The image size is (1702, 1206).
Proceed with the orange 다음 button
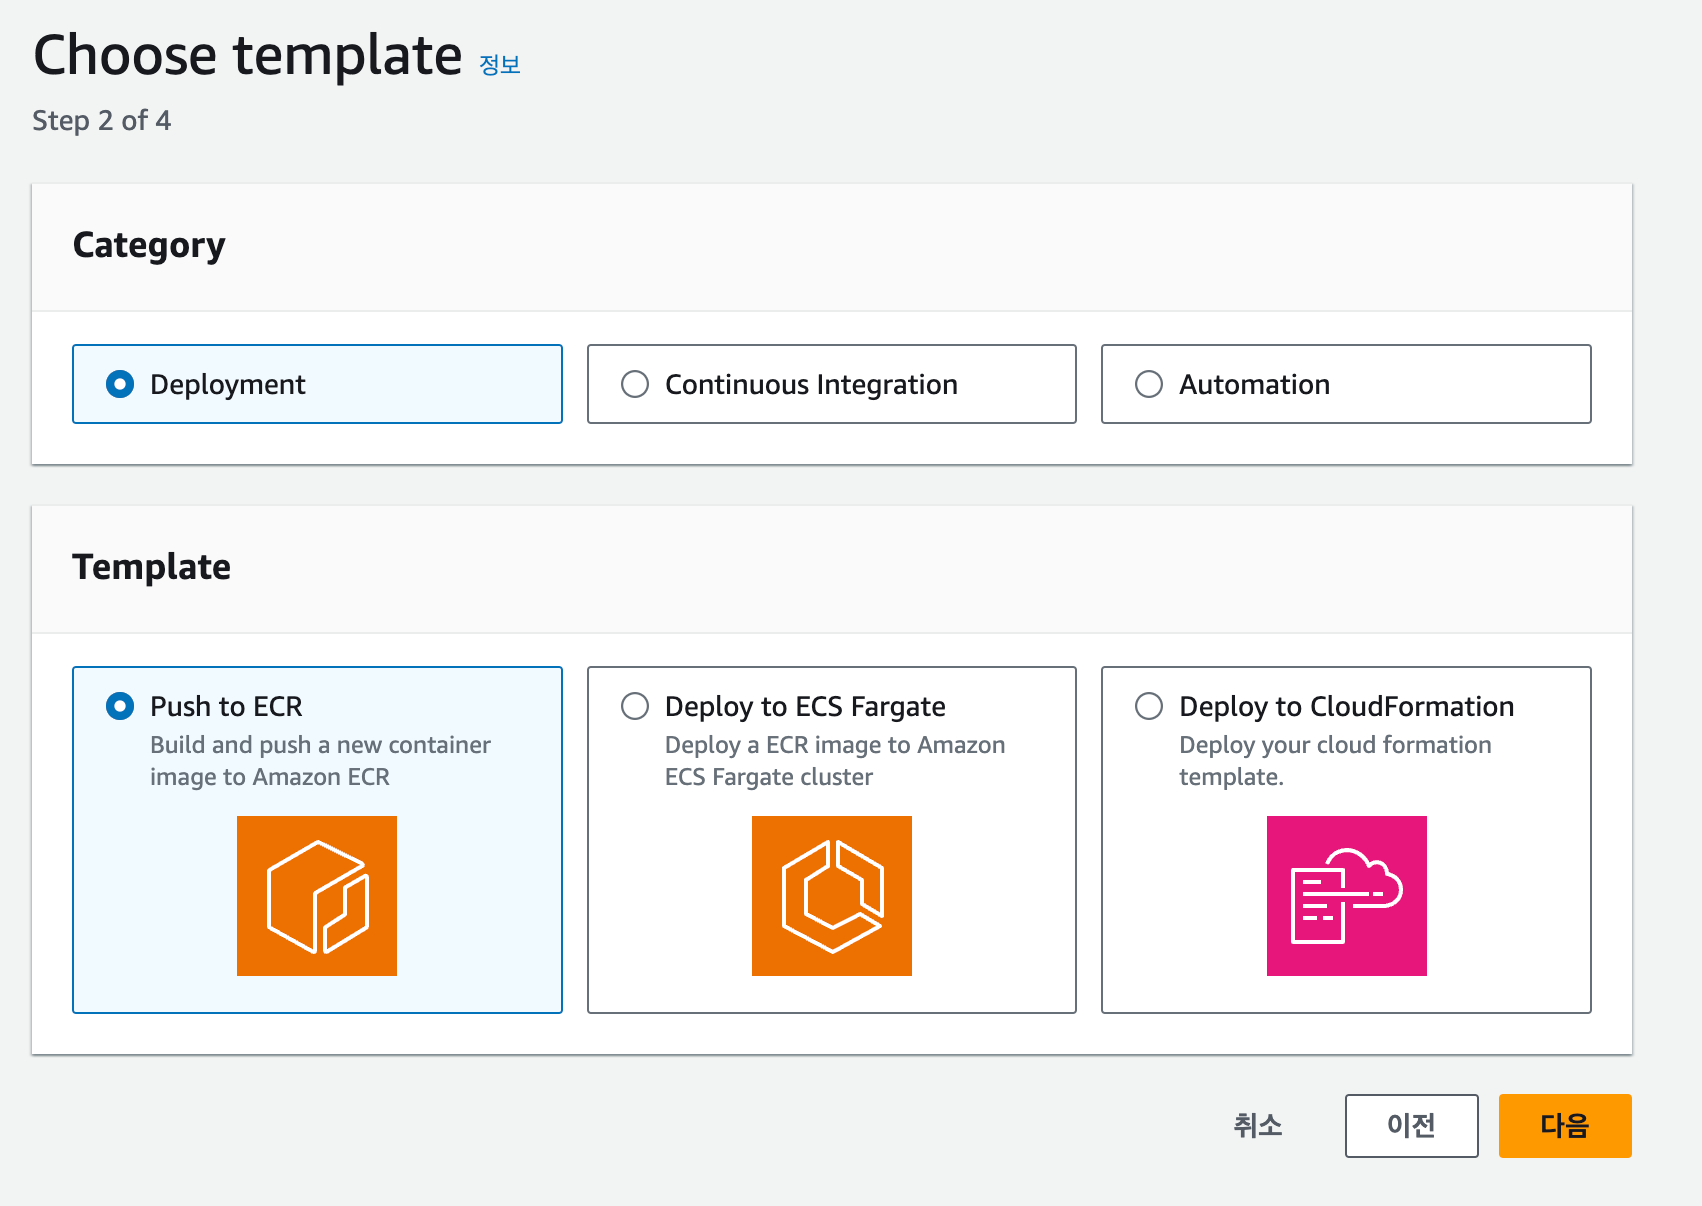[x=1565, y=1126]
